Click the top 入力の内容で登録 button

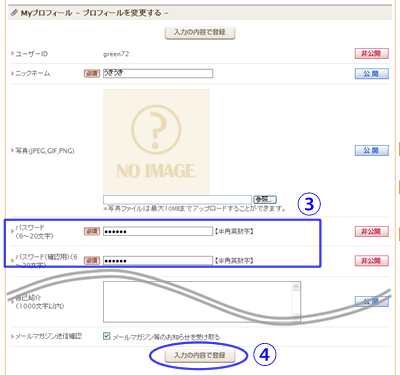point(200,33)
